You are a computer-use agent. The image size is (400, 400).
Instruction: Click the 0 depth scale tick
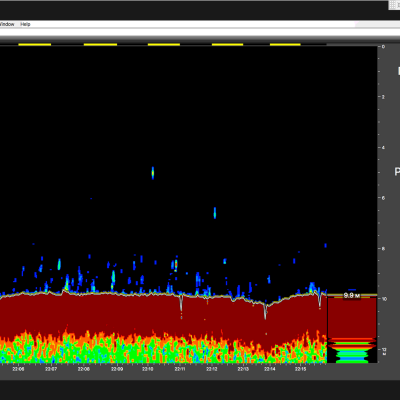(383, 47)
